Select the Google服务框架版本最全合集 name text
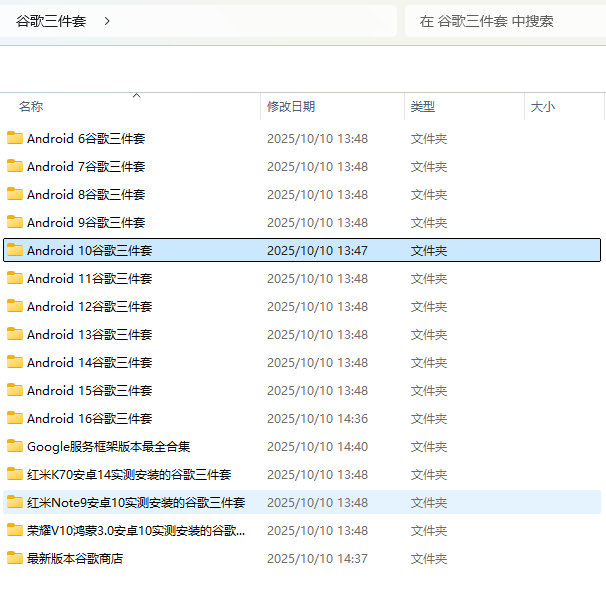The image size is (606, 604). [109, 447]
